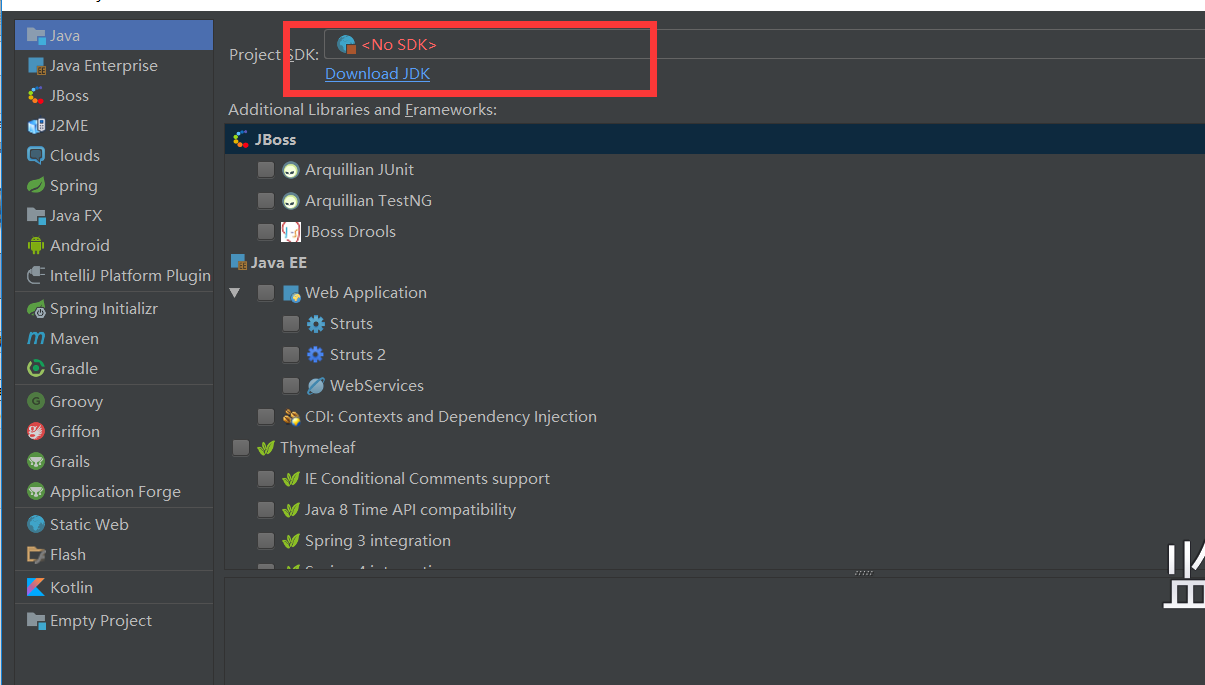Click the Spring leaf icon in sidebar
Image resolution: width=1205 pixels, height=685 pixels.
(36, 186)
